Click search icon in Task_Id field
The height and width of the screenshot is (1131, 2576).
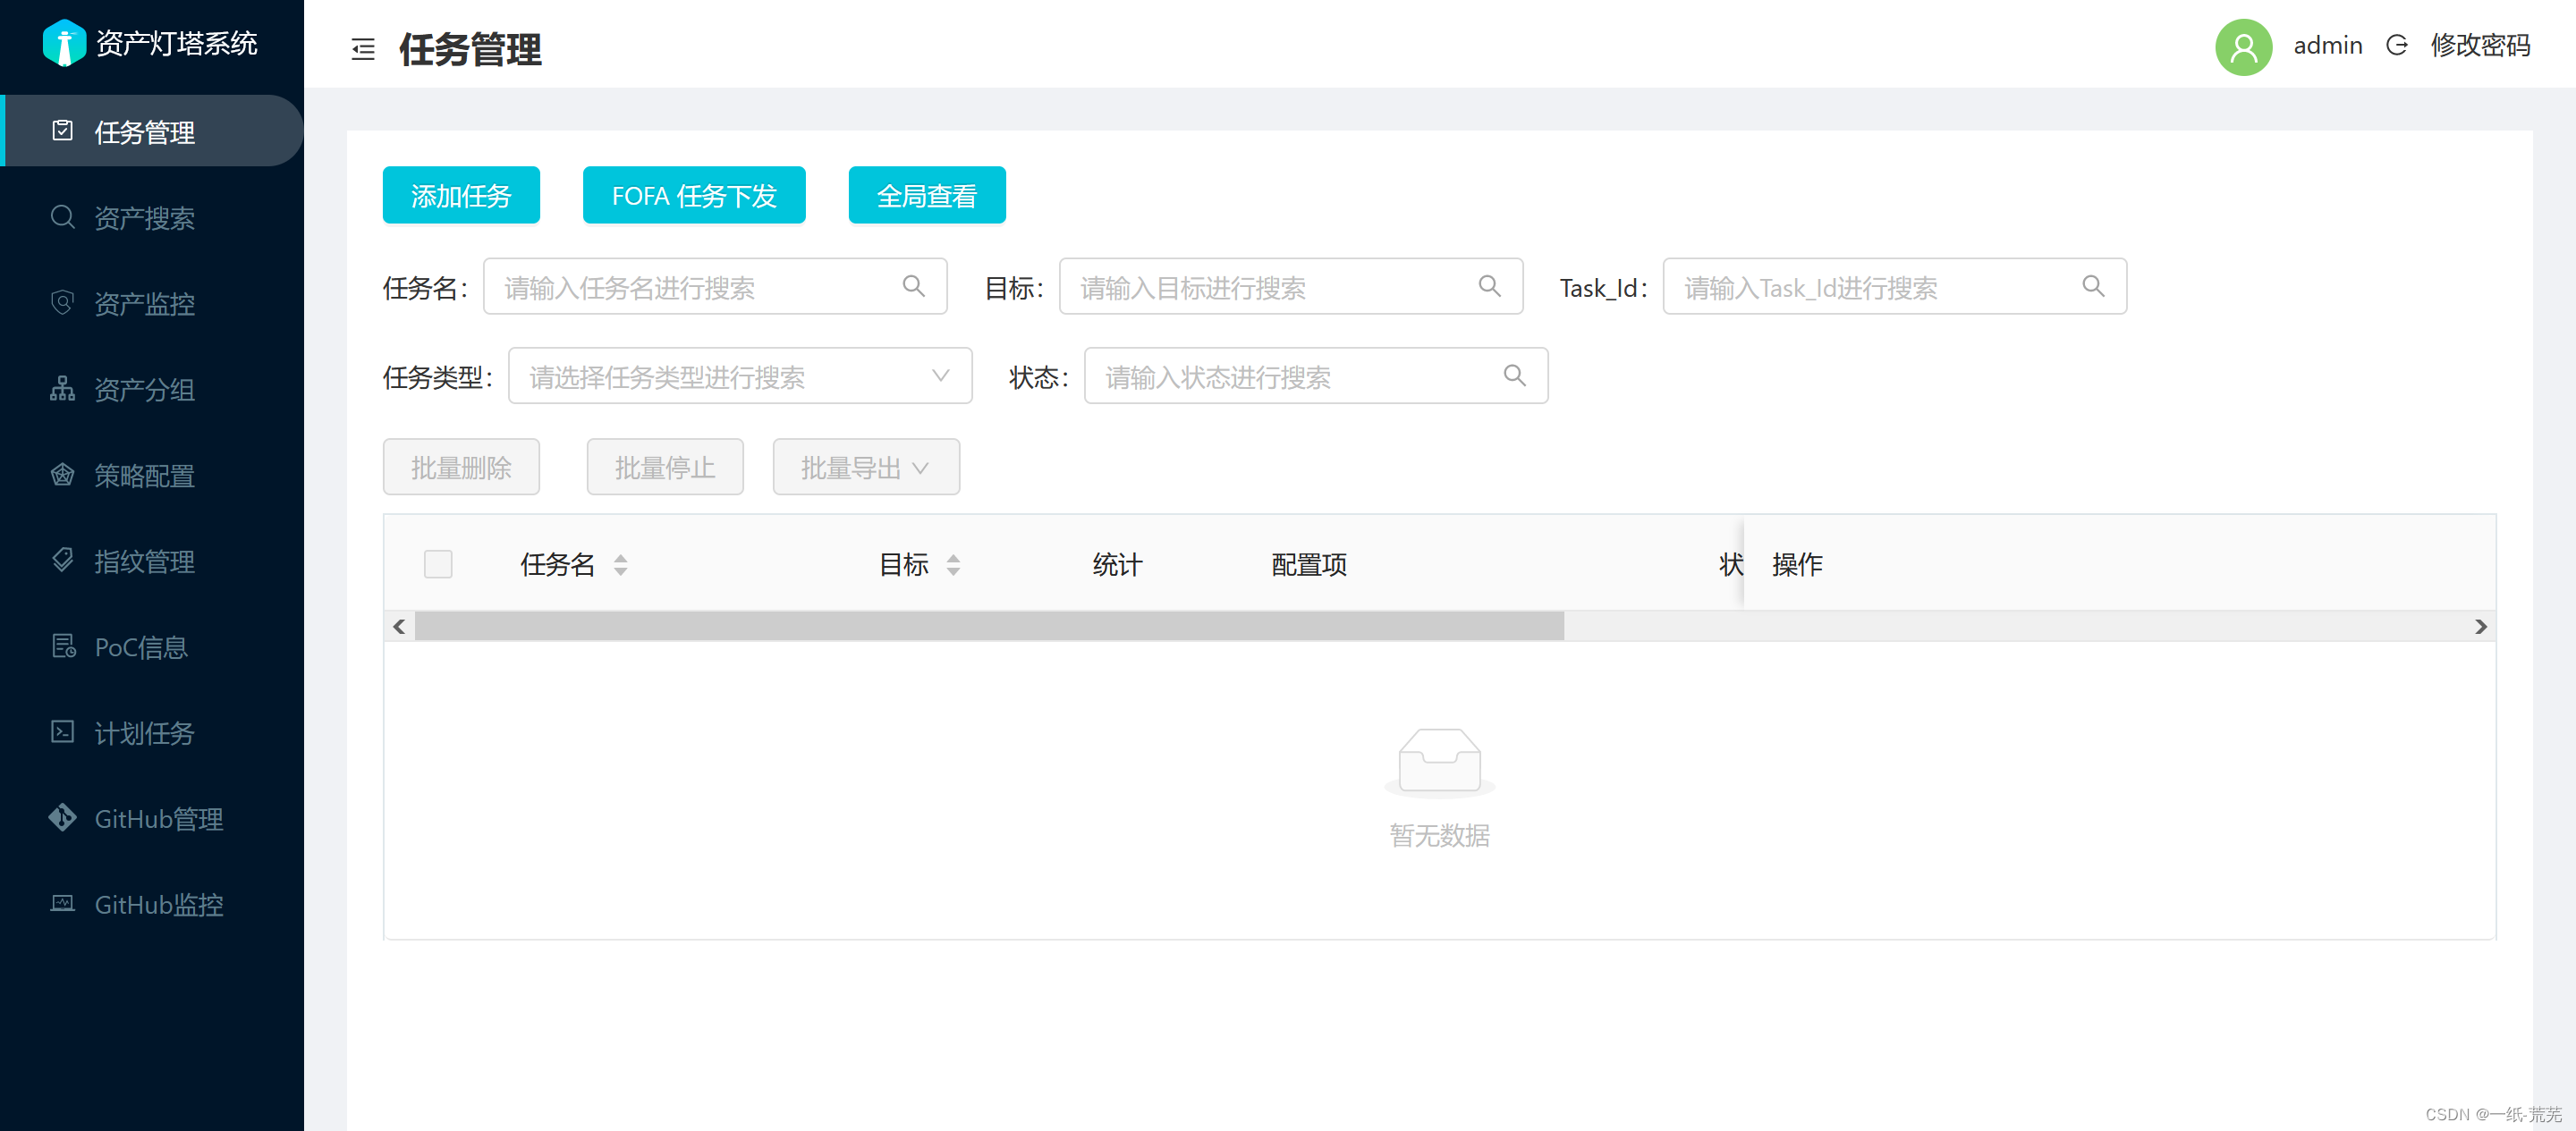tap(2092, 287)
